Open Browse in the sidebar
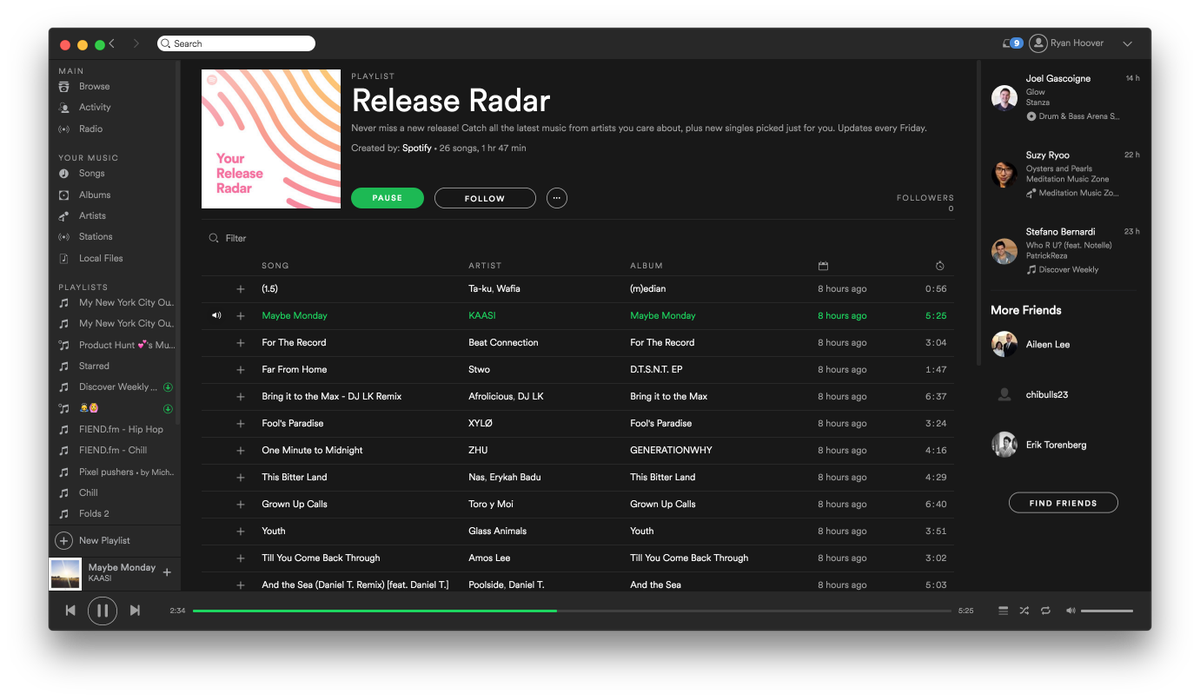 (x=94, y=86)
